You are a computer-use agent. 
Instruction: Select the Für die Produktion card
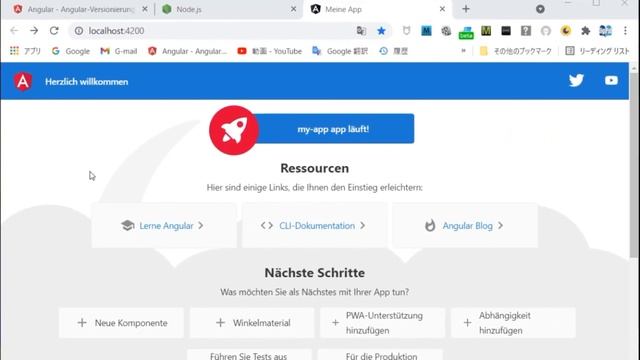point(380,354)
